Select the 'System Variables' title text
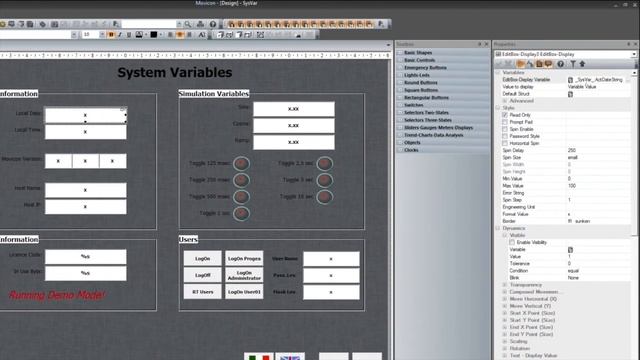 [x=175, y=73]
